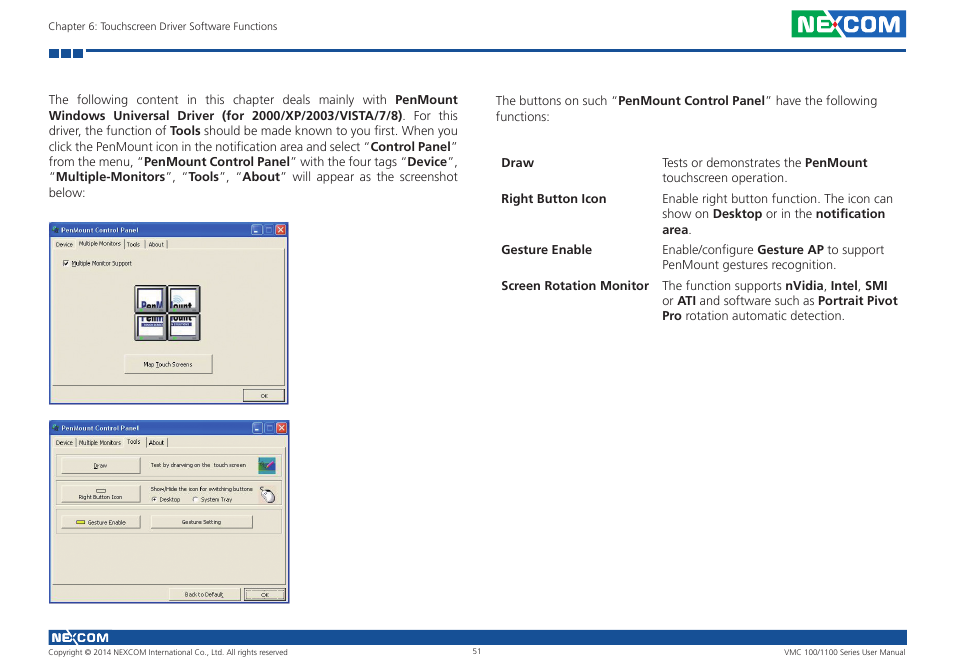Screen dimensions: 954x672
Task: Click the 'Draw' heading in the functions list
Action: click(517, 163)
